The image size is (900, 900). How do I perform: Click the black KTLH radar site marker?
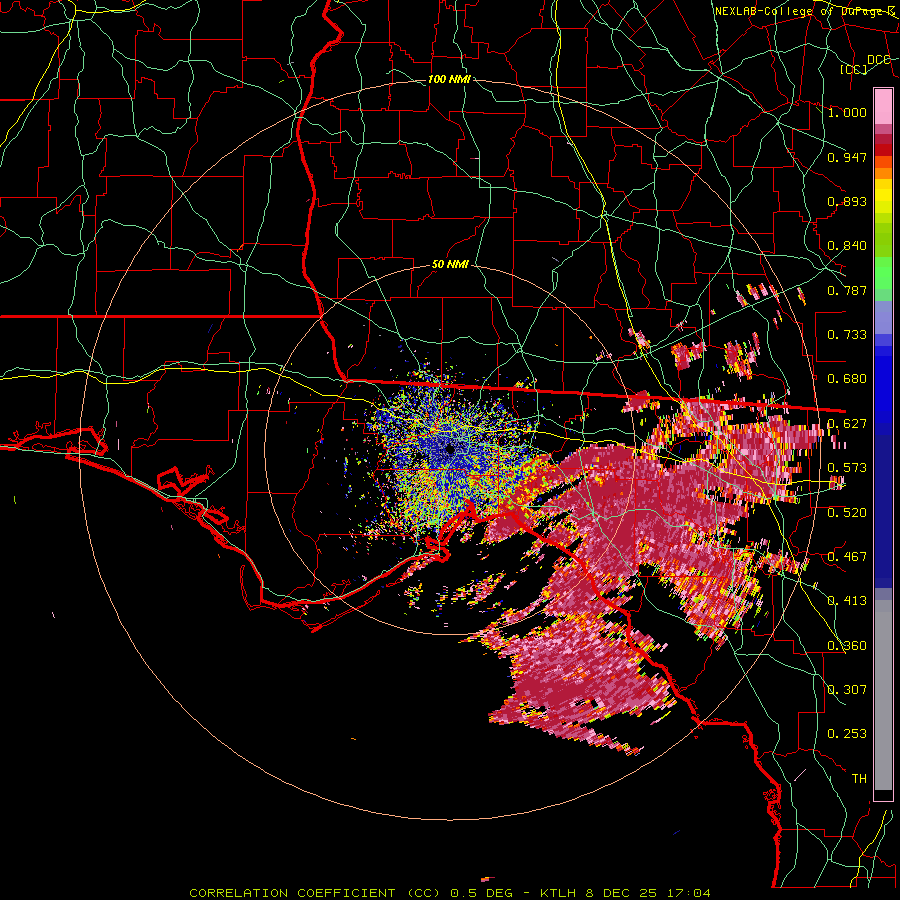coord(450,449)
